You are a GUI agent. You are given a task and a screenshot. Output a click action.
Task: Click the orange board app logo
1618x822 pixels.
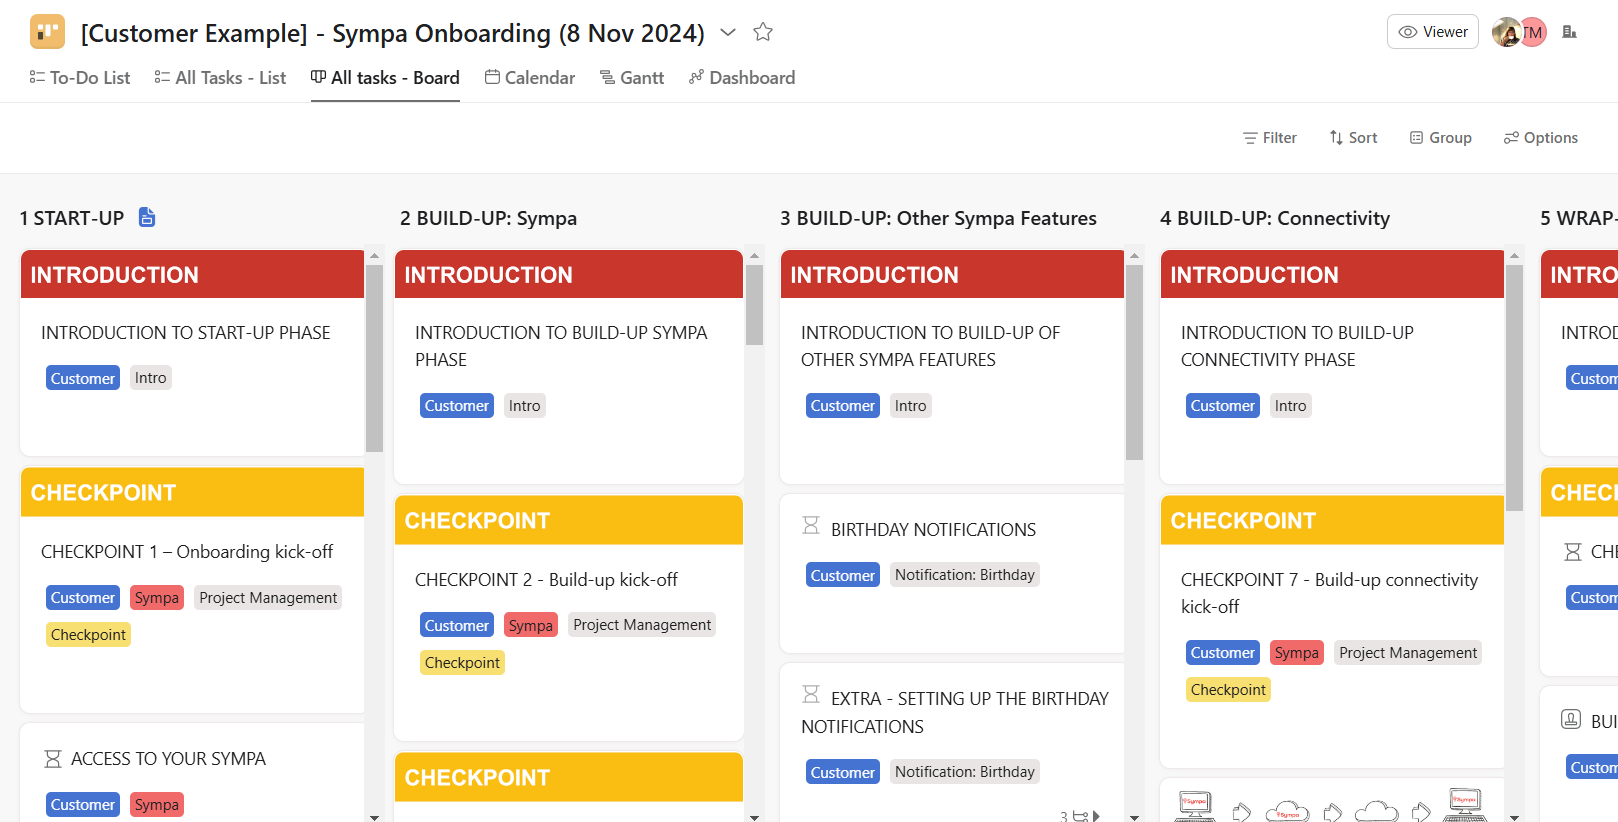pos(47,32)
